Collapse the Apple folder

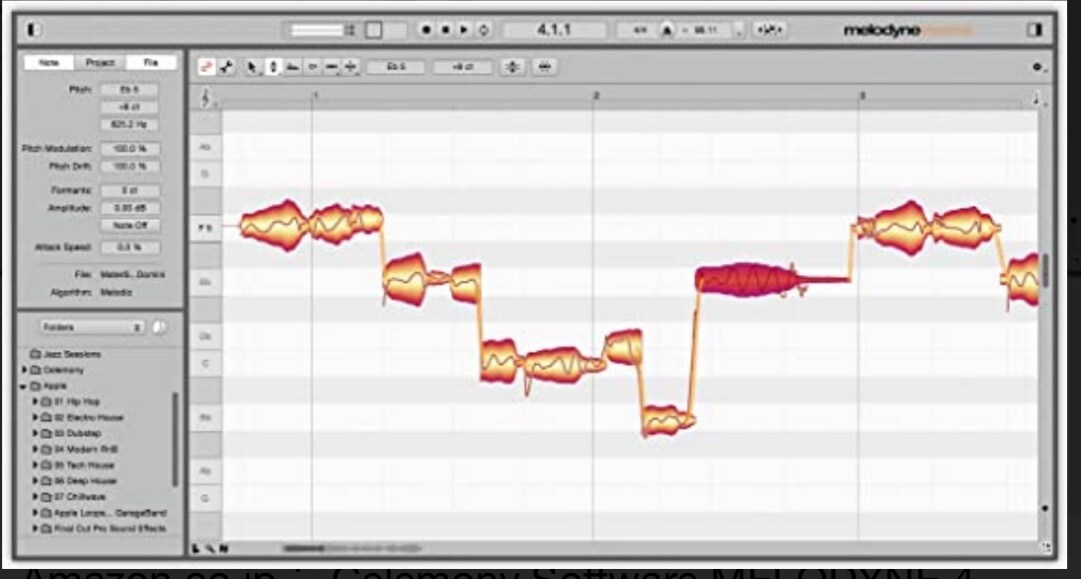coord(25,386)
